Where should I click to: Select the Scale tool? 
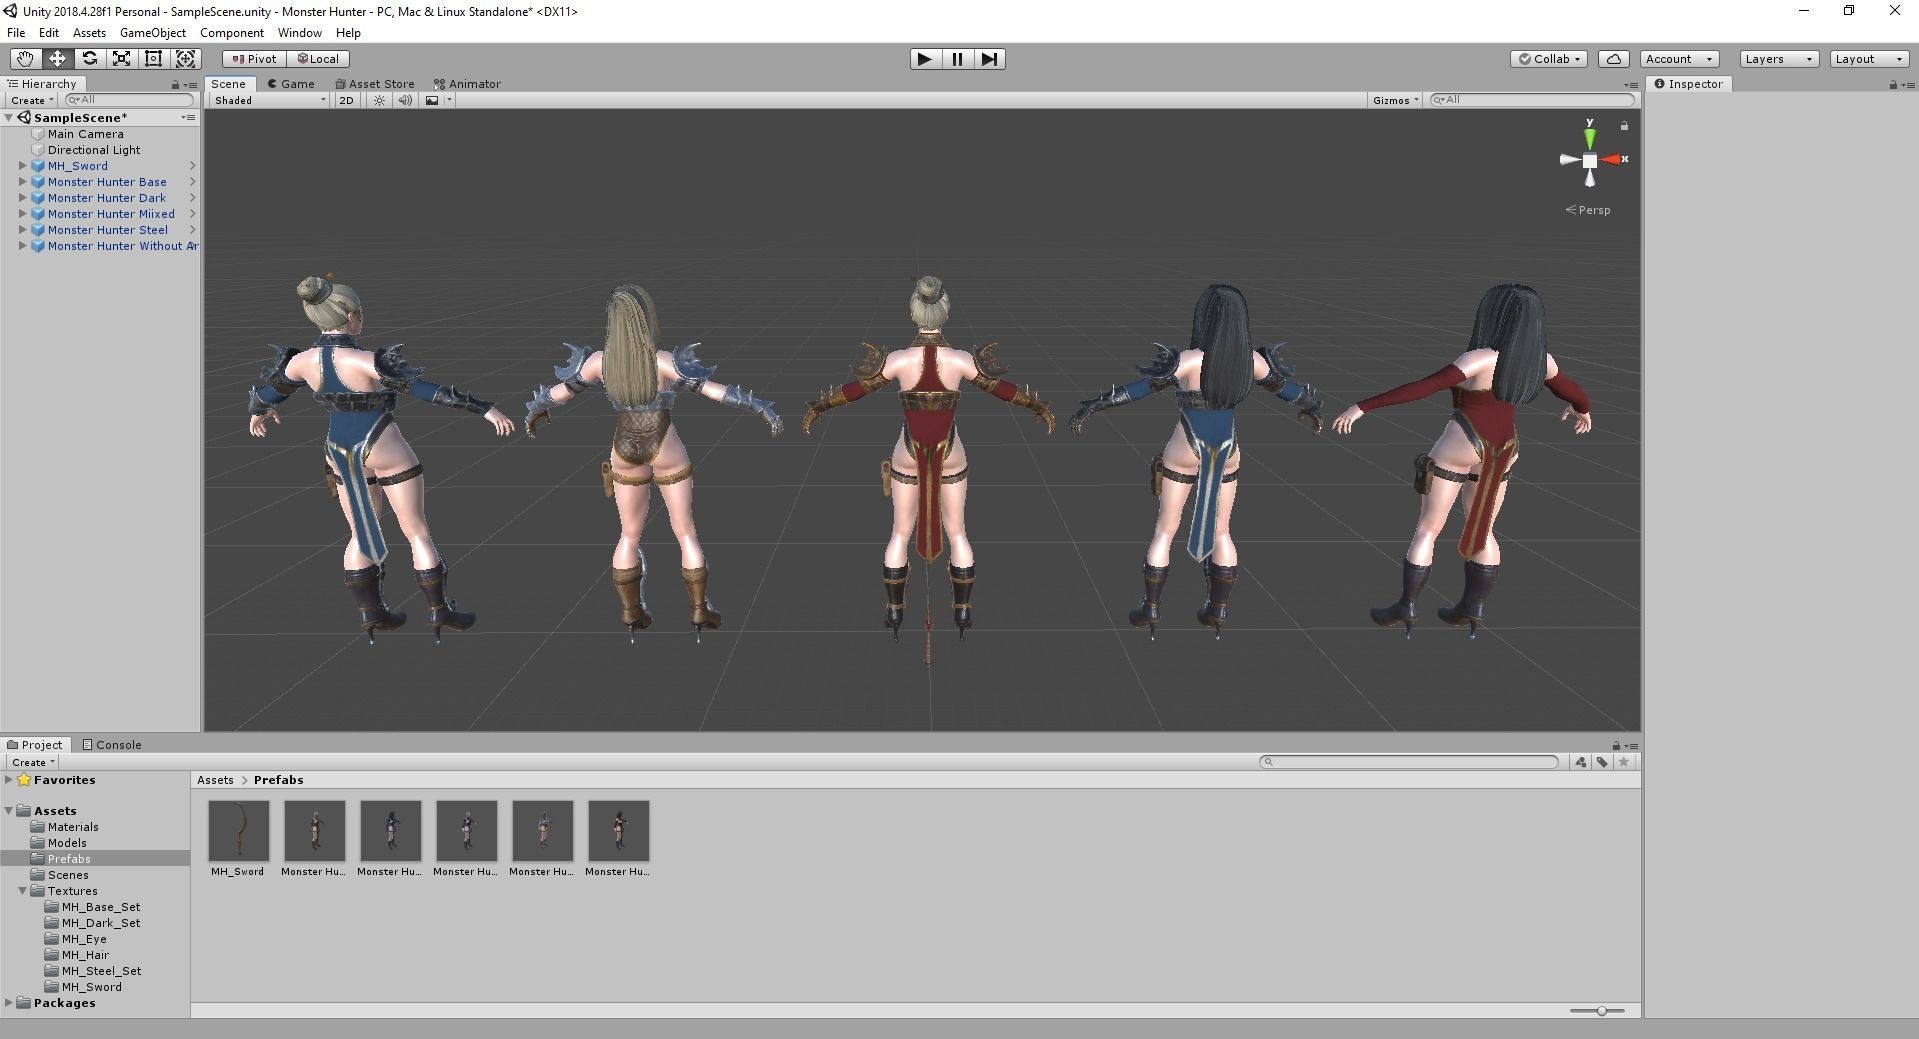tap(121, 59)
